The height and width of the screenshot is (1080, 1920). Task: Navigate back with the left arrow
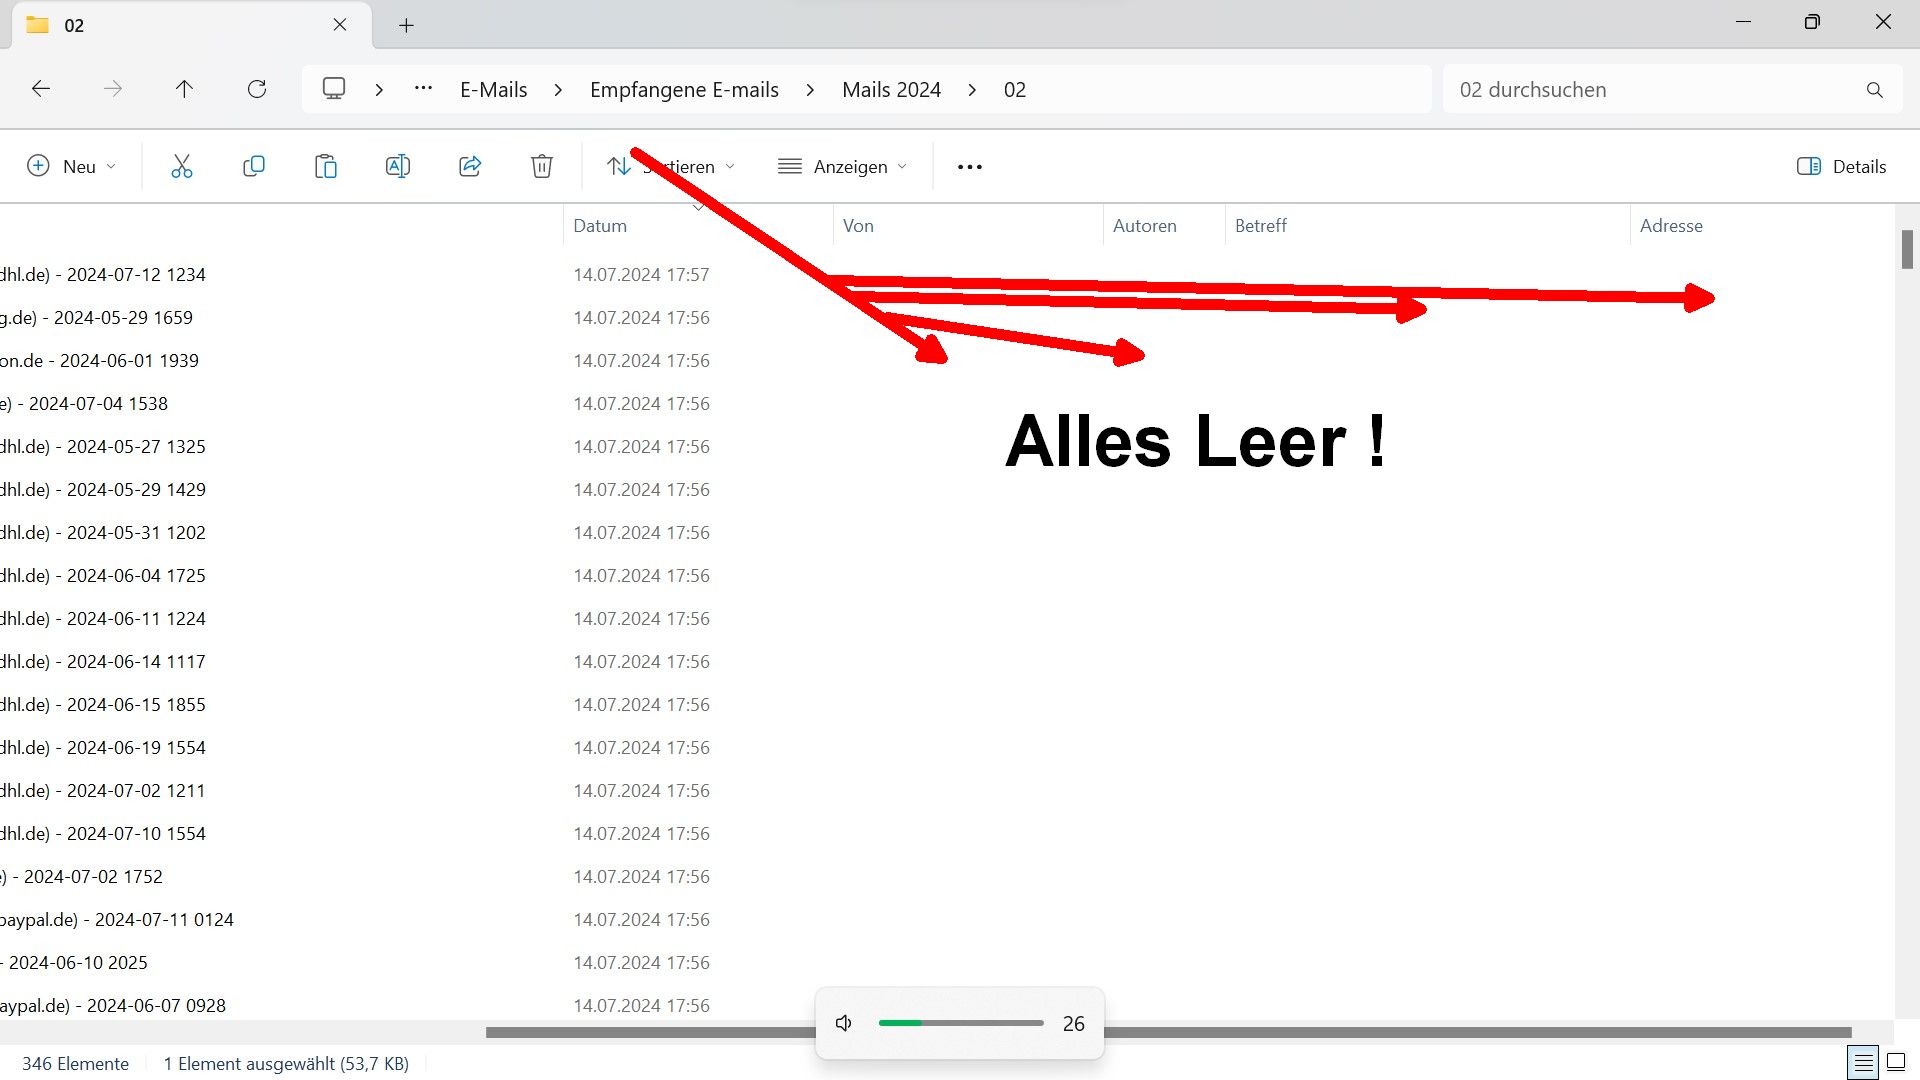click(41, 89)
